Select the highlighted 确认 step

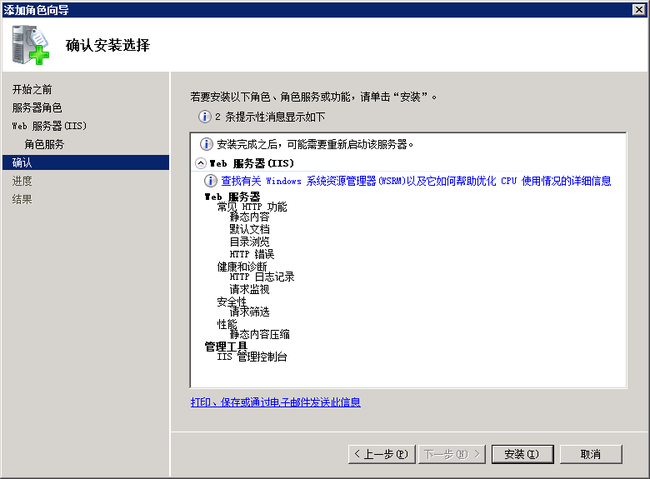pyautogui.click(x=86, y=163)
